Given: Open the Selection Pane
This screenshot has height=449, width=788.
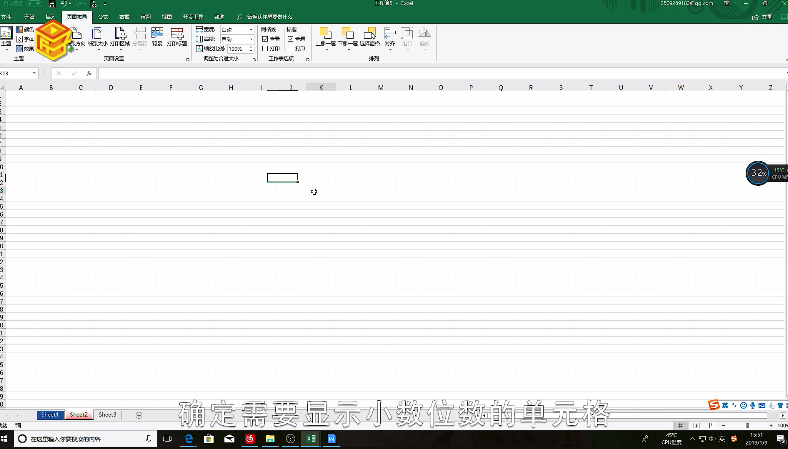Looking at the screenshot, I should 370,38.
